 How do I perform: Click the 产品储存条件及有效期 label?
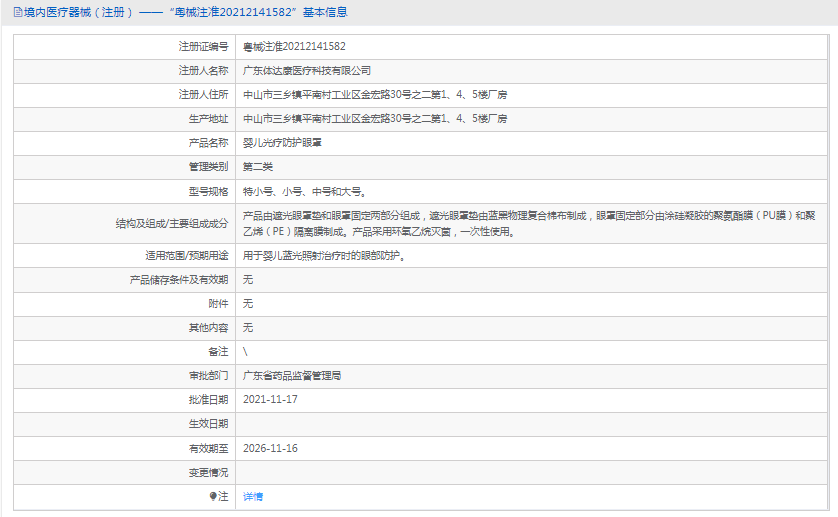click(x=179, y=279)
